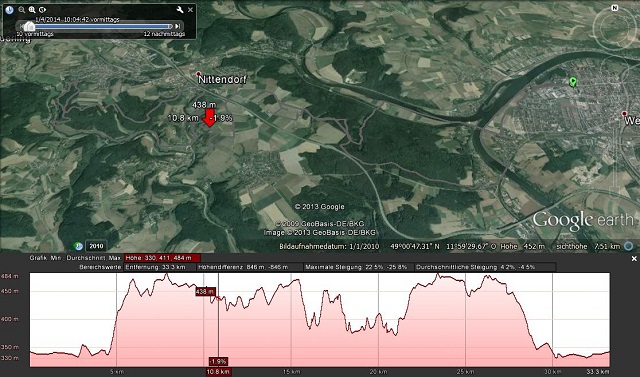640x377 pixels.
Task: Click the N north compass button
Action: (x=615, y=8)
